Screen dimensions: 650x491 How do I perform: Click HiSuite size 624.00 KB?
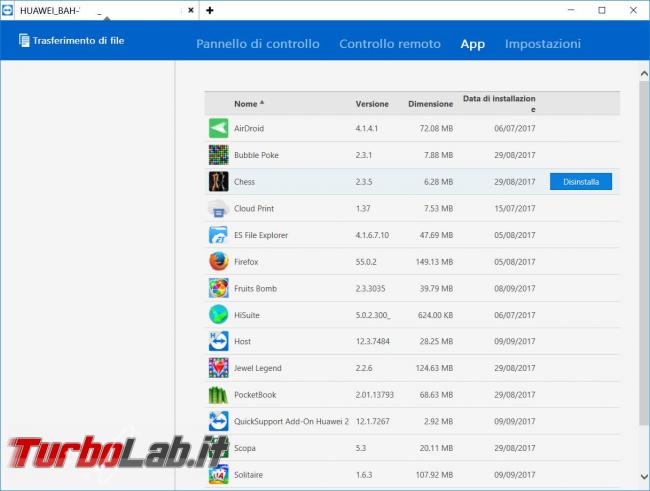[435, 315]
